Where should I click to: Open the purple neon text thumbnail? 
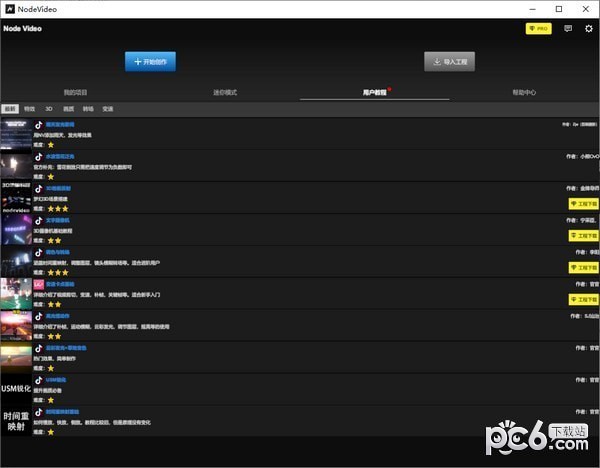[x=16, y=230]
